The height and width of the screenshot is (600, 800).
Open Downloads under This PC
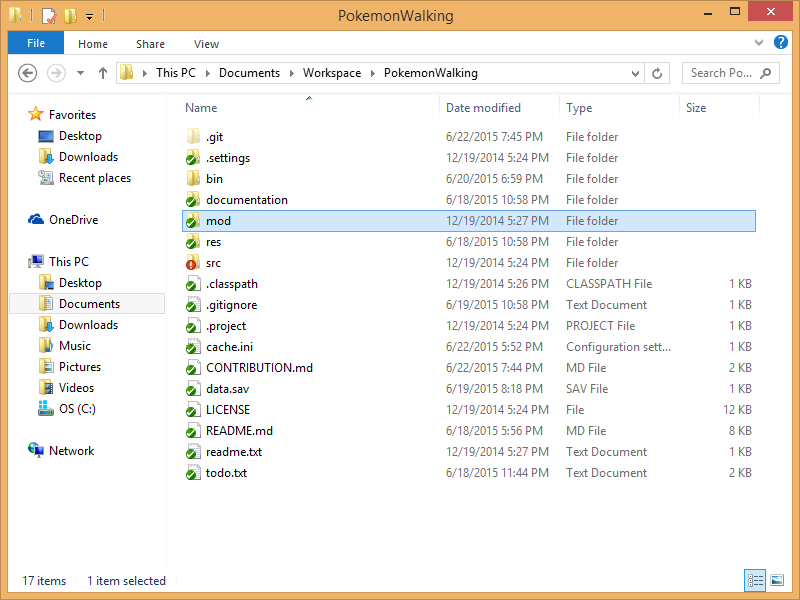88,324
